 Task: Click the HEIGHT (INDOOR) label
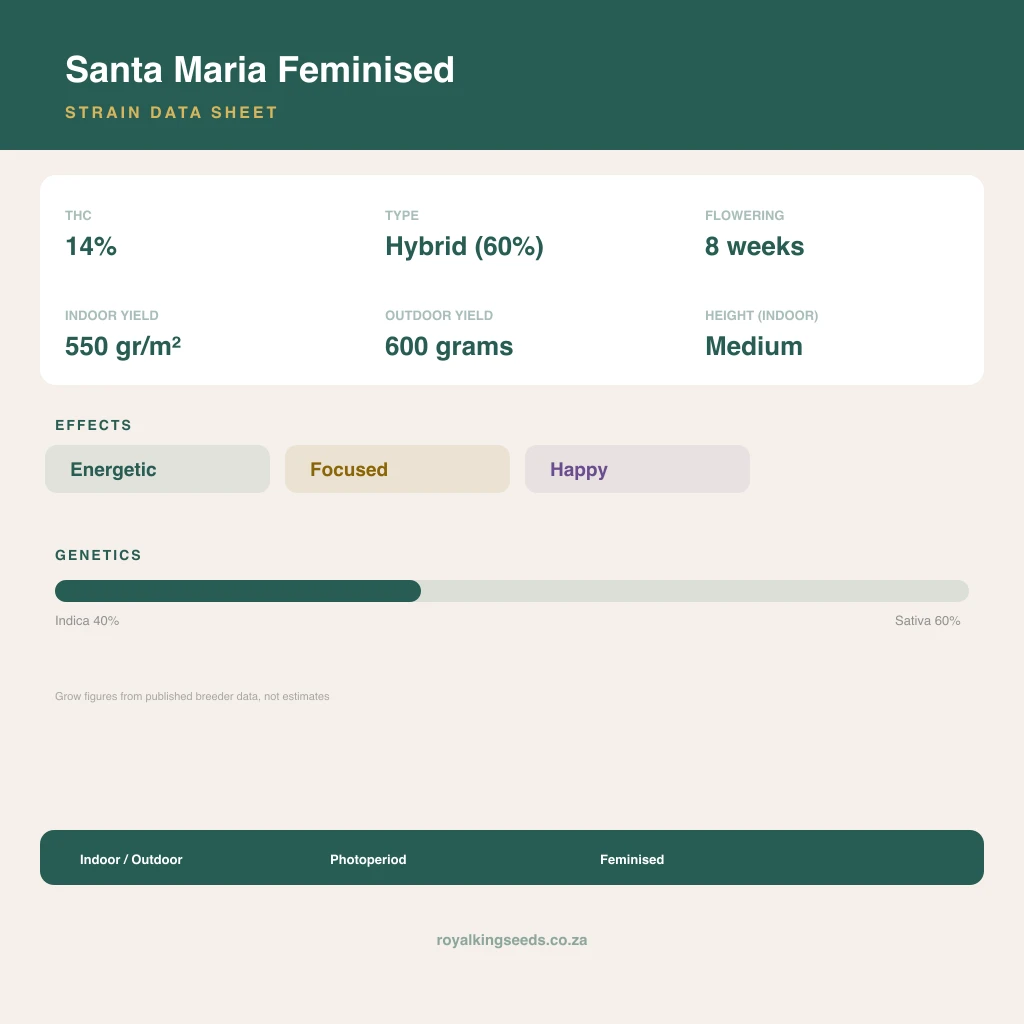click(x=761, y=315)
